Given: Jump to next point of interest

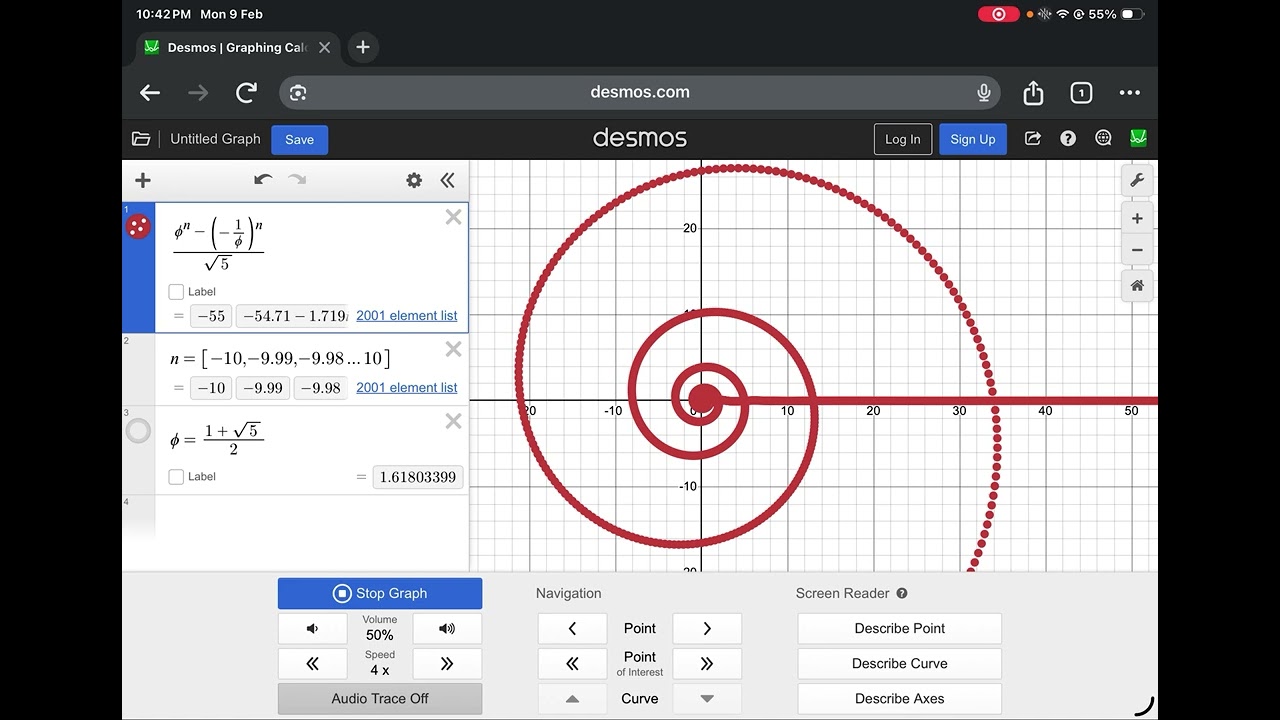Looking at the screenshot, I should (707, 664).
